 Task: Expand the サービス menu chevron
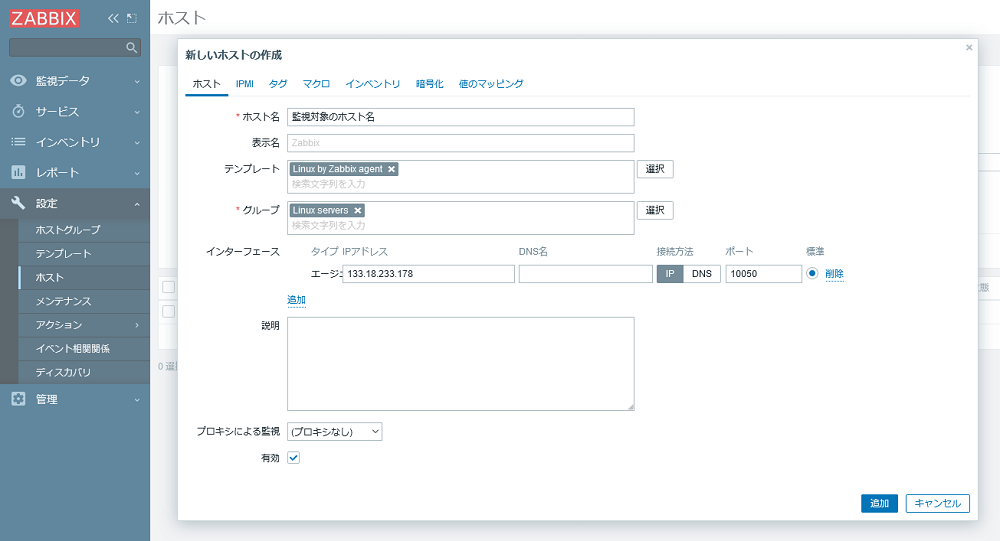pos(137,112)
